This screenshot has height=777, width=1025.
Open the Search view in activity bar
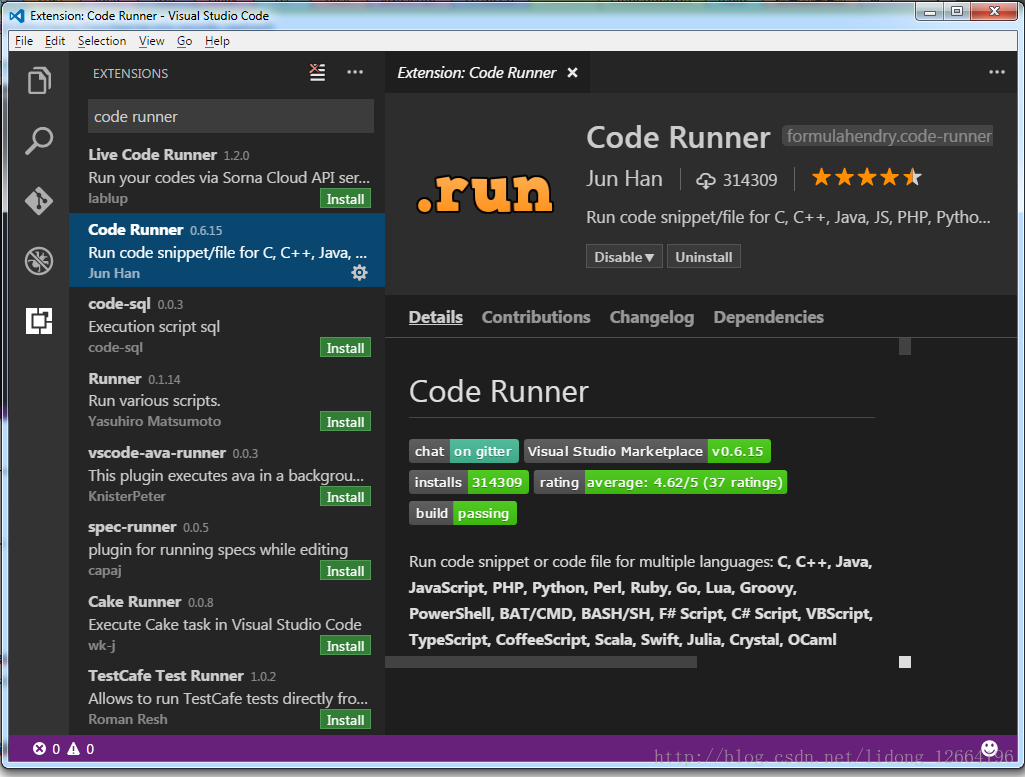pyautogui.click(x=39, y=141)
